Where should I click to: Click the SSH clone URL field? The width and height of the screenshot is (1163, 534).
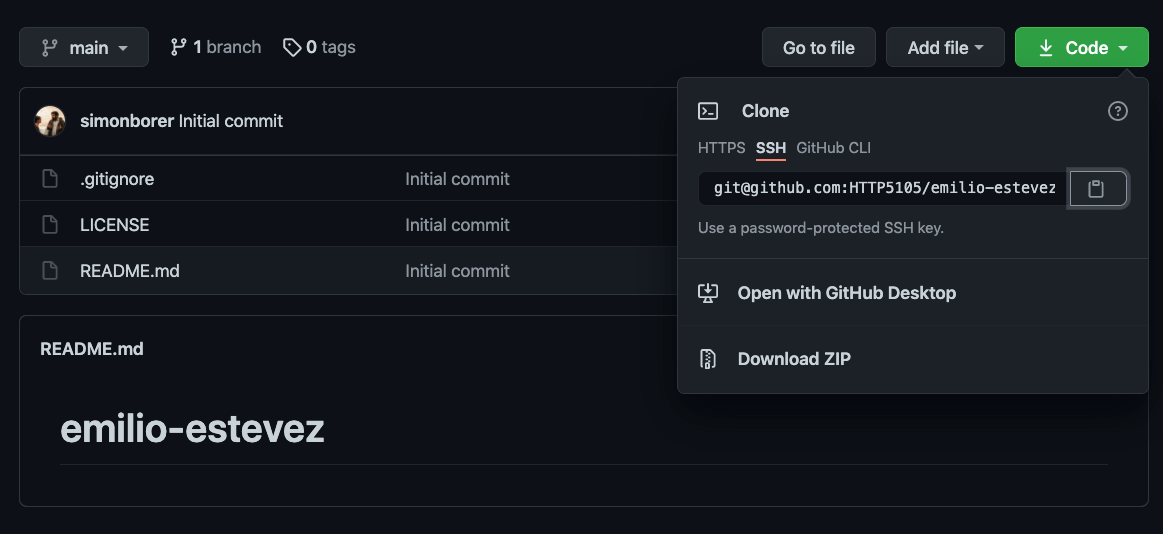[x=882, y=188]
